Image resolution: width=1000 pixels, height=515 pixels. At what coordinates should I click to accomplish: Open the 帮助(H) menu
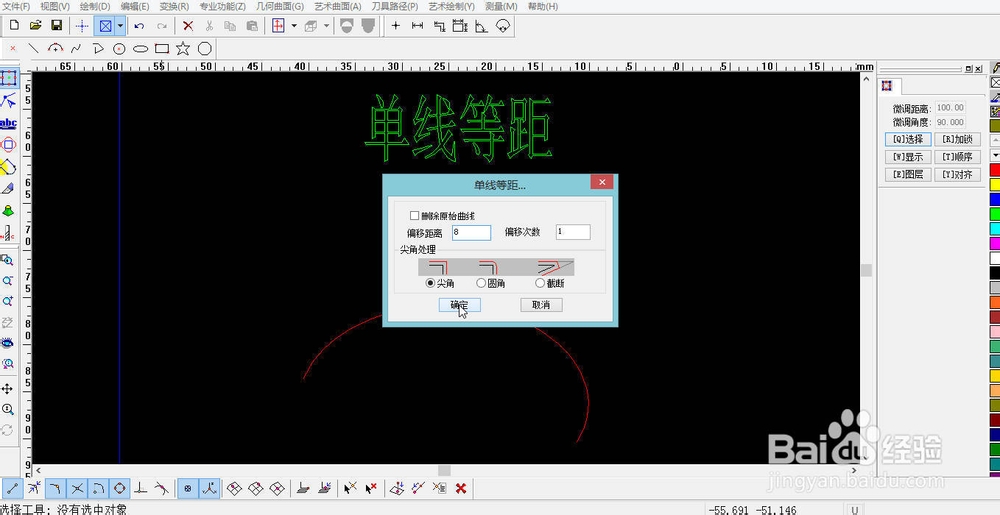tap(543, 6)
